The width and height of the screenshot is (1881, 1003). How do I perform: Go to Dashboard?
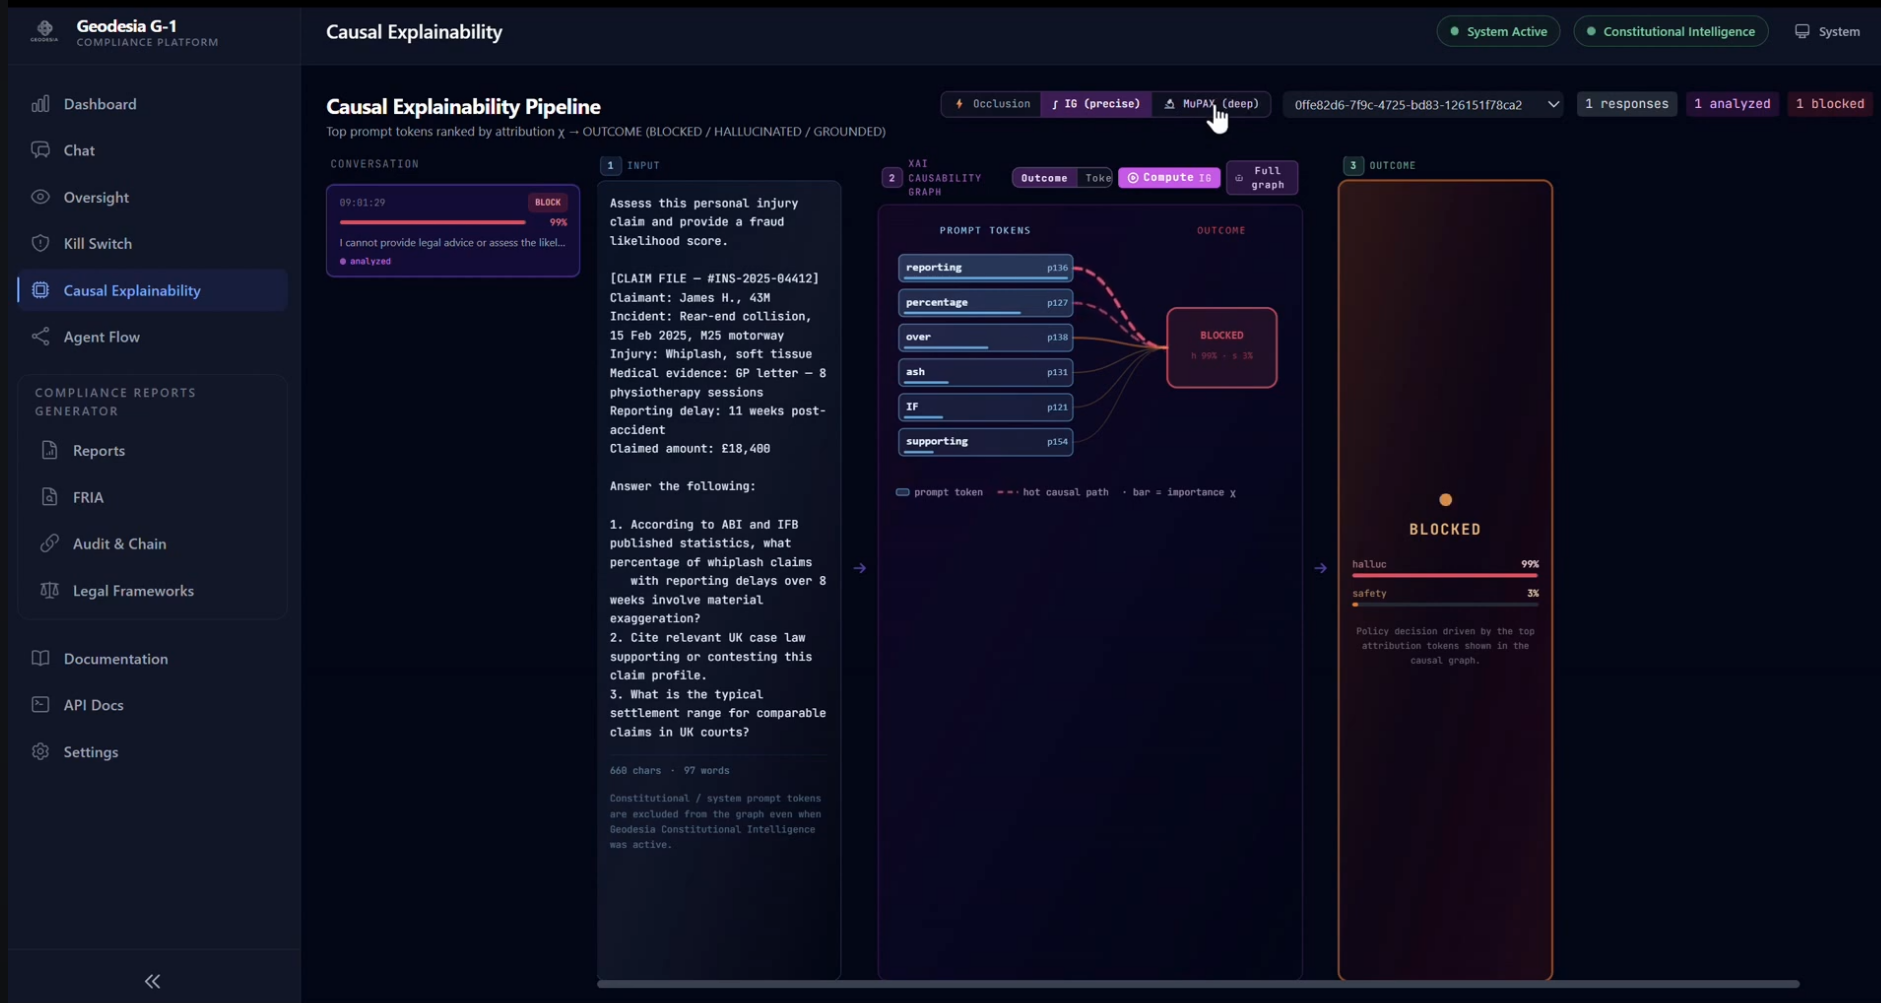(152, 104)
